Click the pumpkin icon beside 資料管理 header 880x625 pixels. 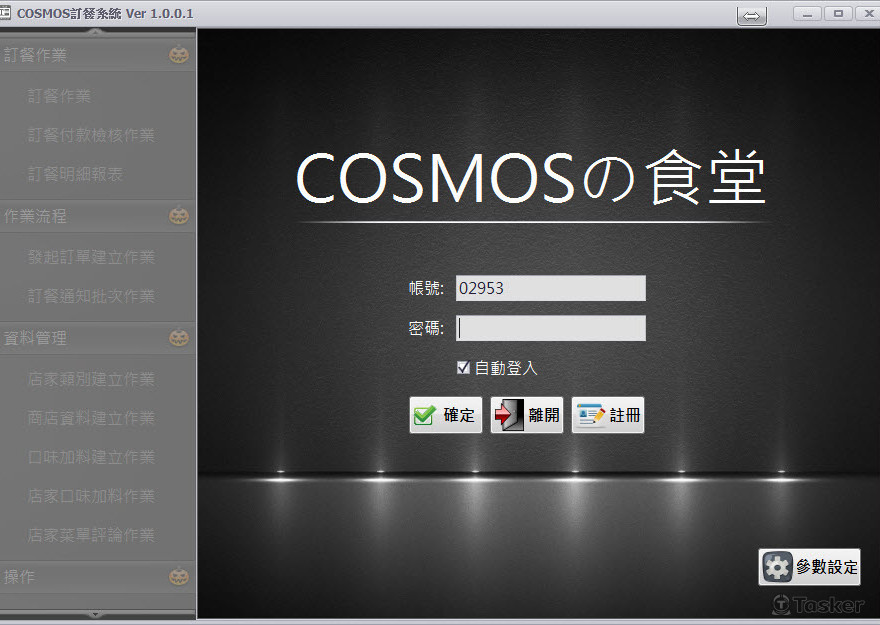pos(179,338)
